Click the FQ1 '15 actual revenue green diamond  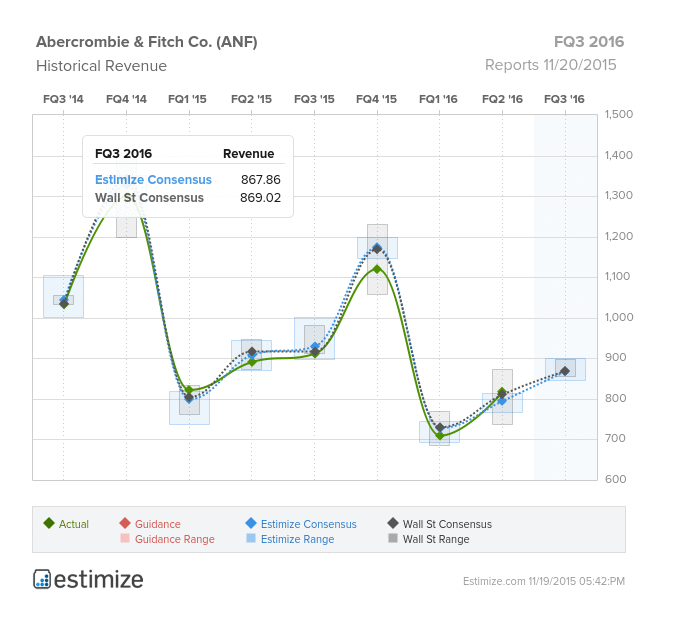pyautogui.click(x=189, y=391)
